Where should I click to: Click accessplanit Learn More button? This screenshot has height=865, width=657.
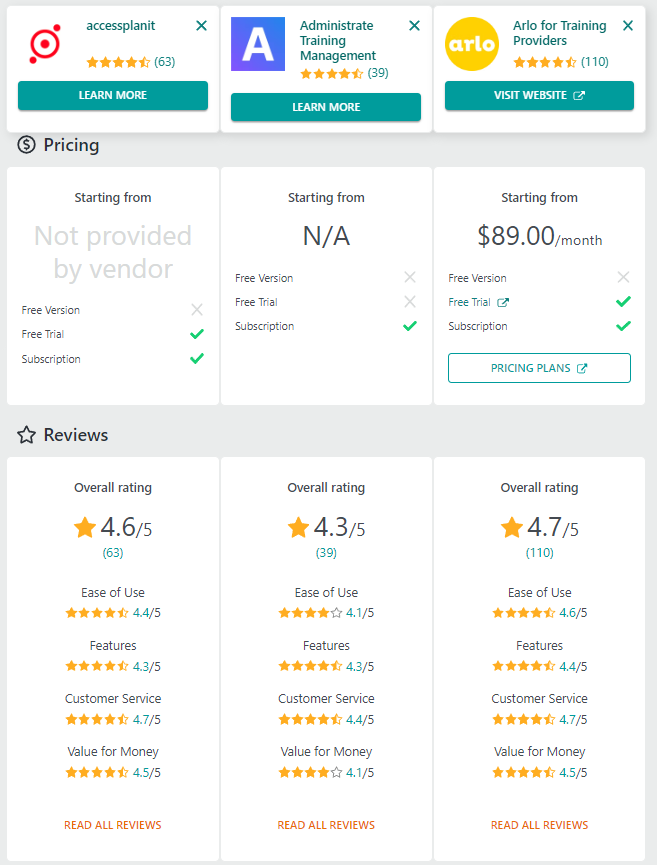tap(113, 95)
